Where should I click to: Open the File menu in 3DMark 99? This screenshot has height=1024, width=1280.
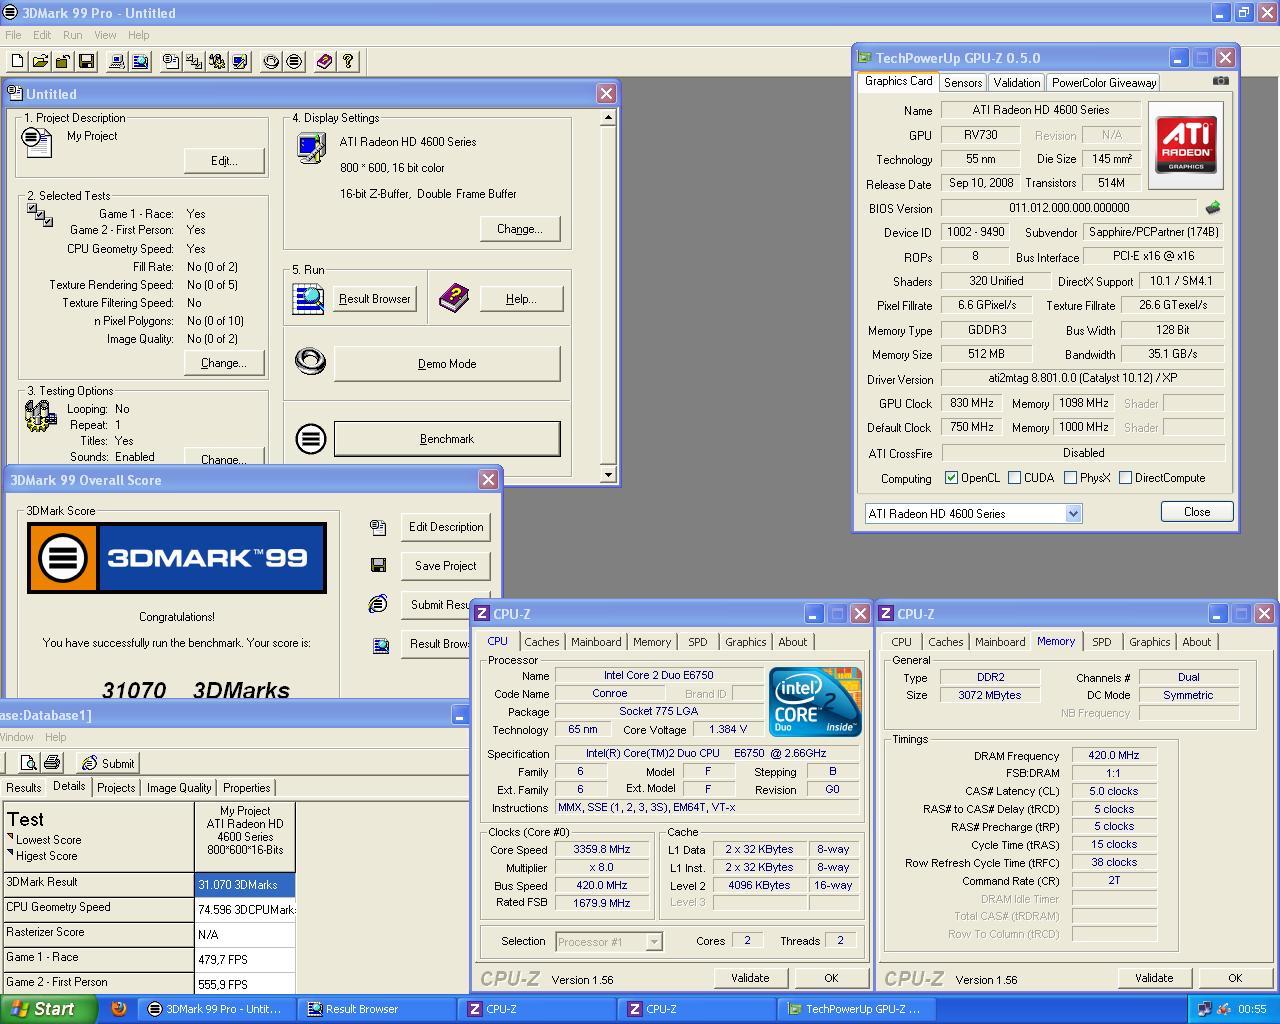point(13,35)
